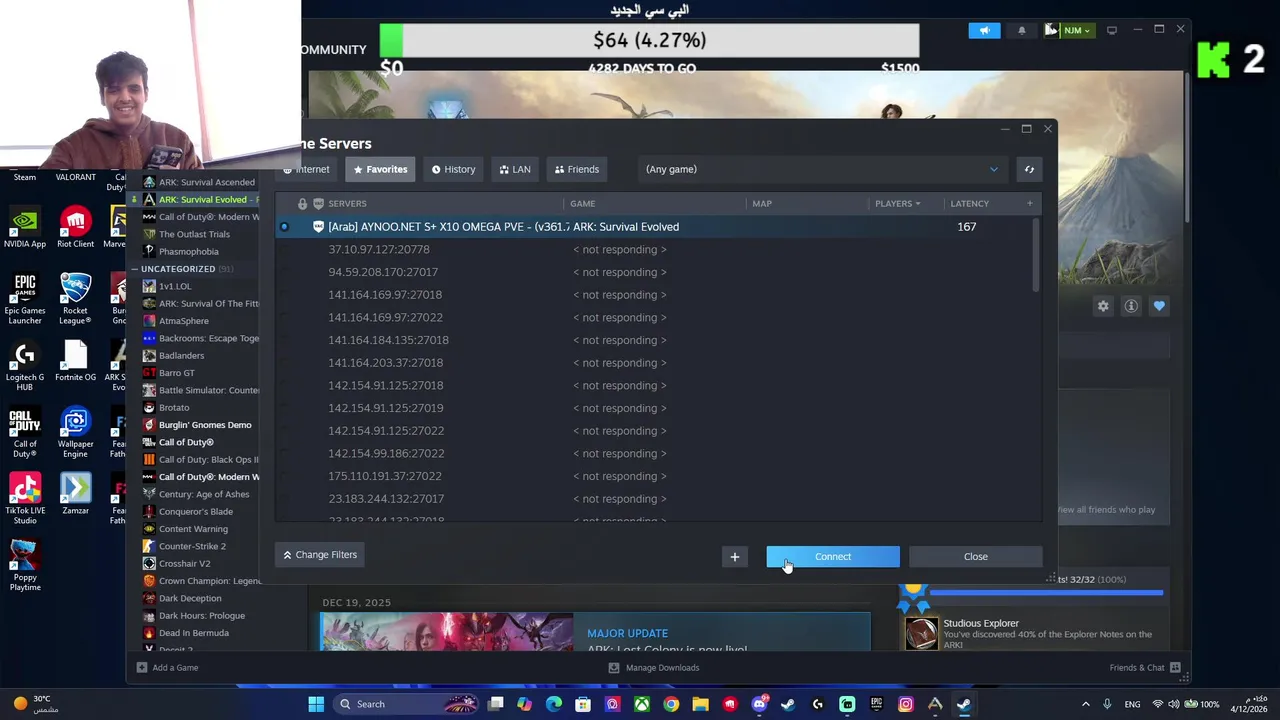
Task: Select the AYNOO.NET OMEGA PVE server row
Action: tap(655, 227)
